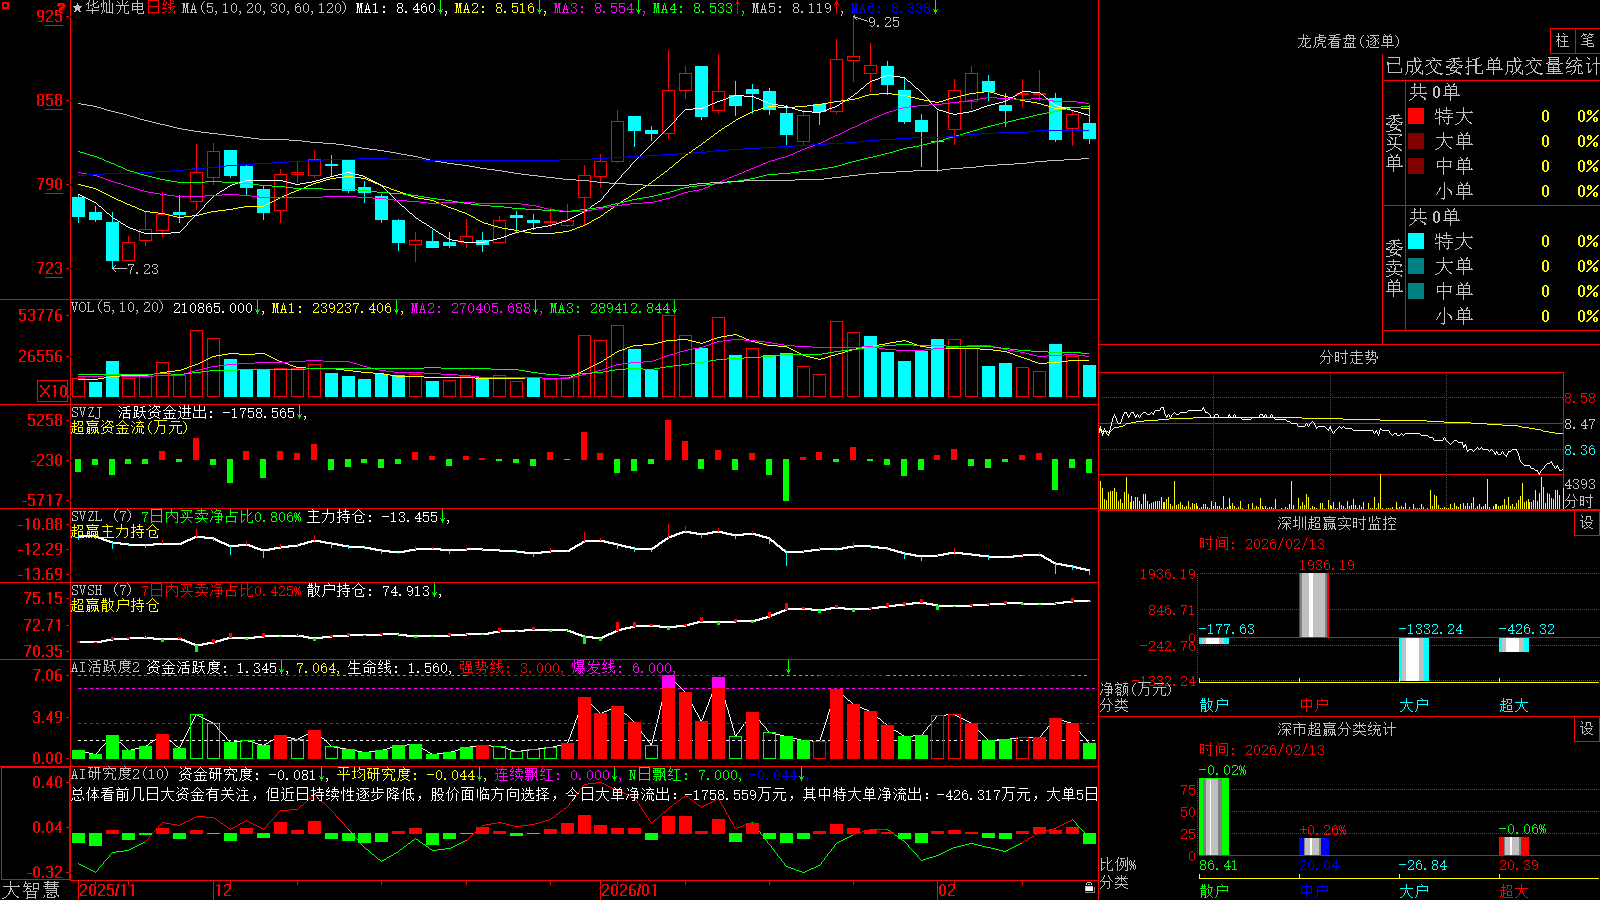1600x900 pixels.
Task: Click cyan 特大 sell-order color swatch
Action: (1416, 241)
